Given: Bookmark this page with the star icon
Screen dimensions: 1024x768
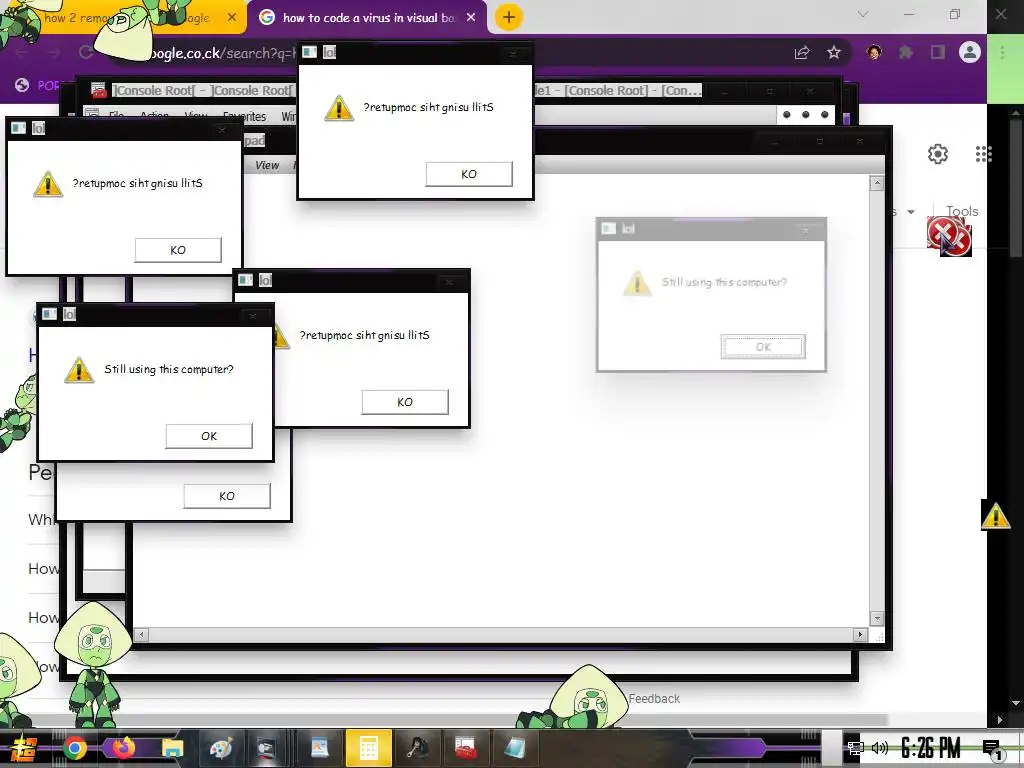Looking at the screenshot, I should point(834,52).
